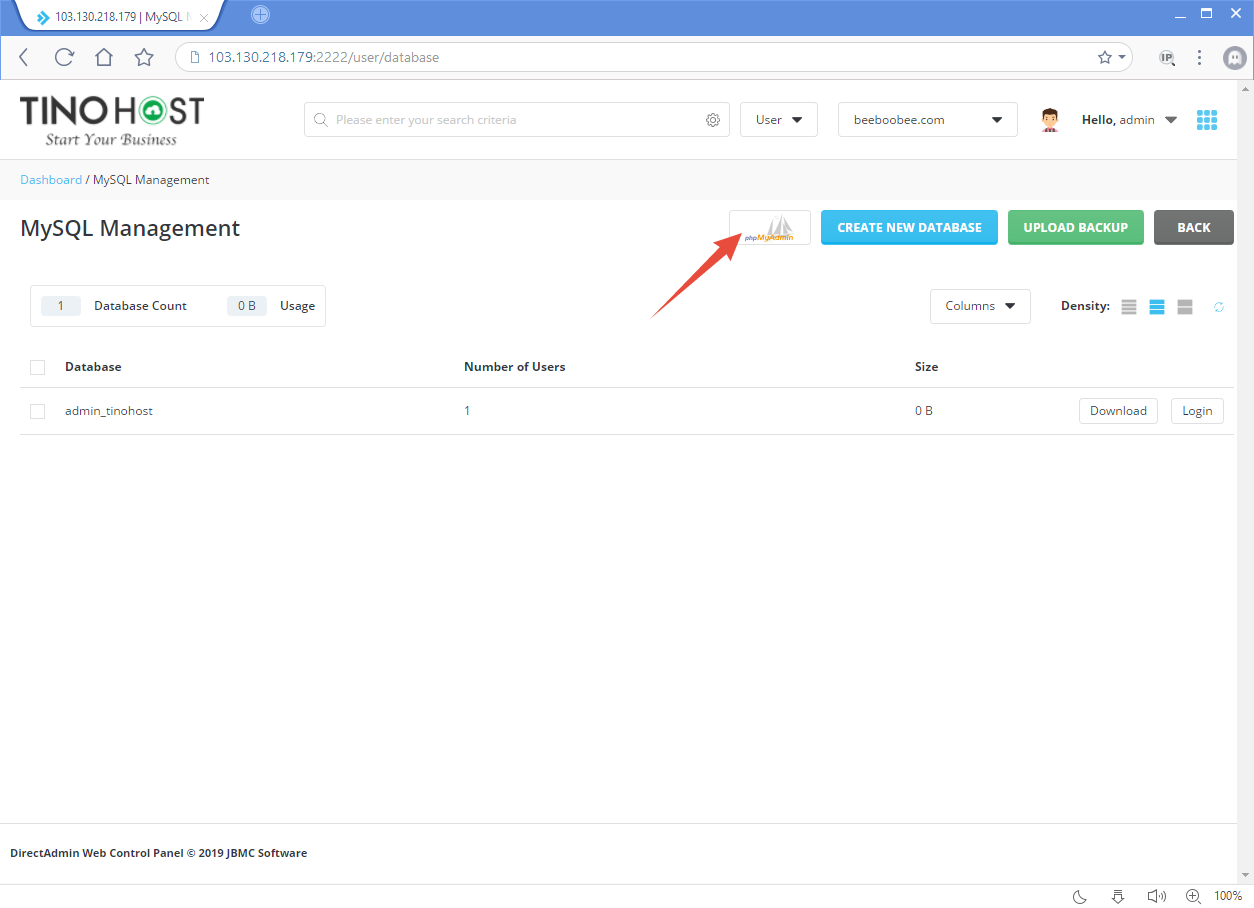1254x908 pixels.
Task: Open the Columns dropdown
Action: coord(980,306)
